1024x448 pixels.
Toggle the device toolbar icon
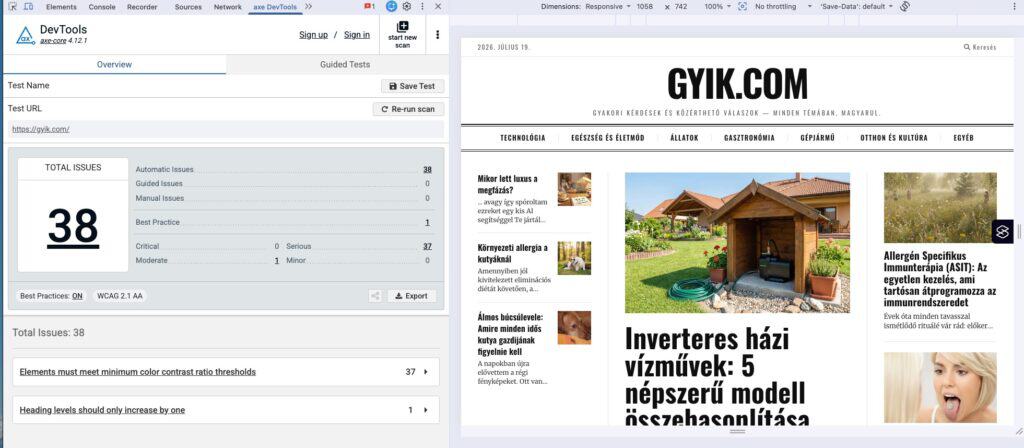[x=28, y=7]
